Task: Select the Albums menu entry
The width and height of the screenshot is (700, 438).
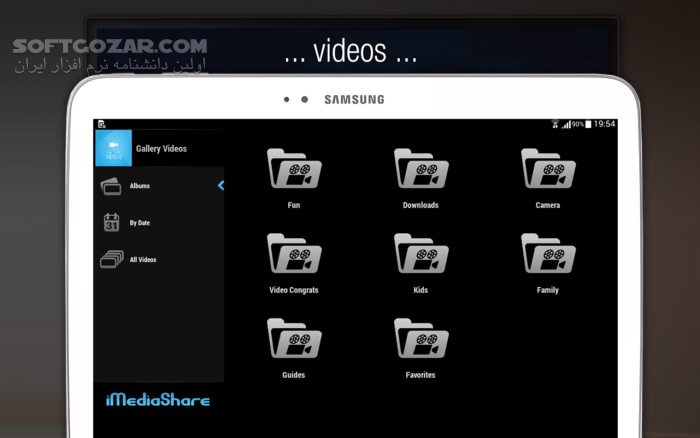Action: pyautogui.click(x=140, y=186)
